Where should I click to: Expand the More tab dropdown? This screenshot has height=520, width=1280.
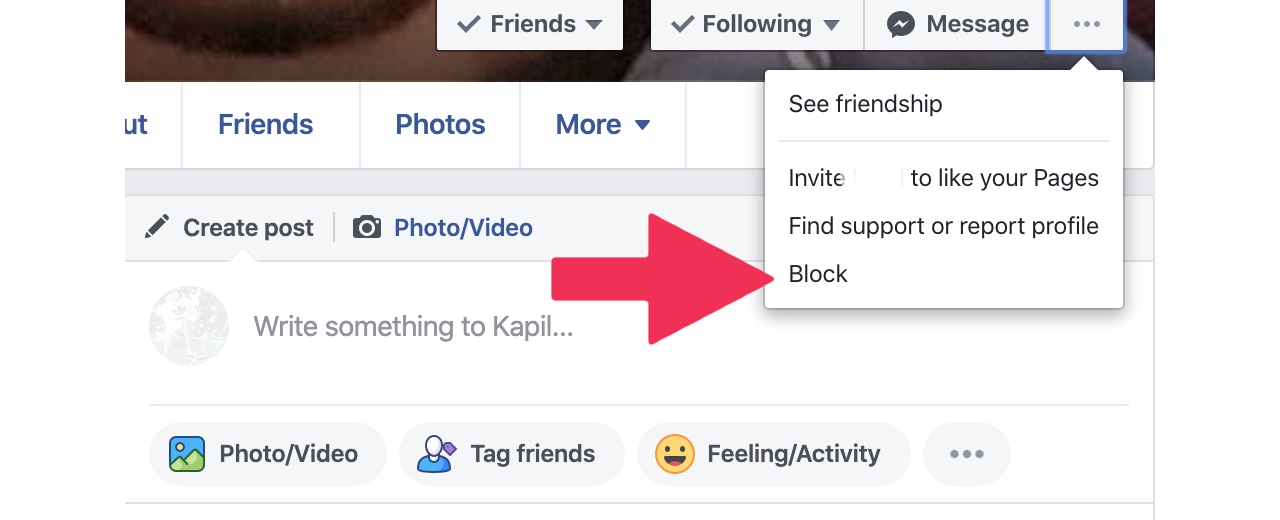(x=603, y=125)
